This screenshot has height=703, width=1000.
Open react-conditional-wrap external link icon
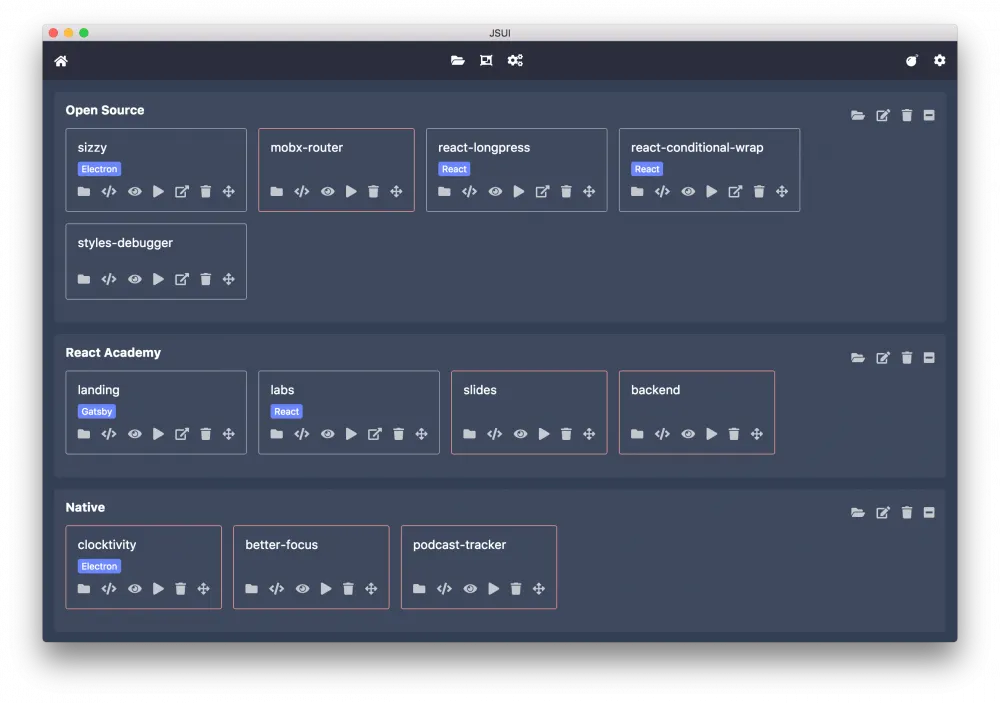[x=735, y=192]
